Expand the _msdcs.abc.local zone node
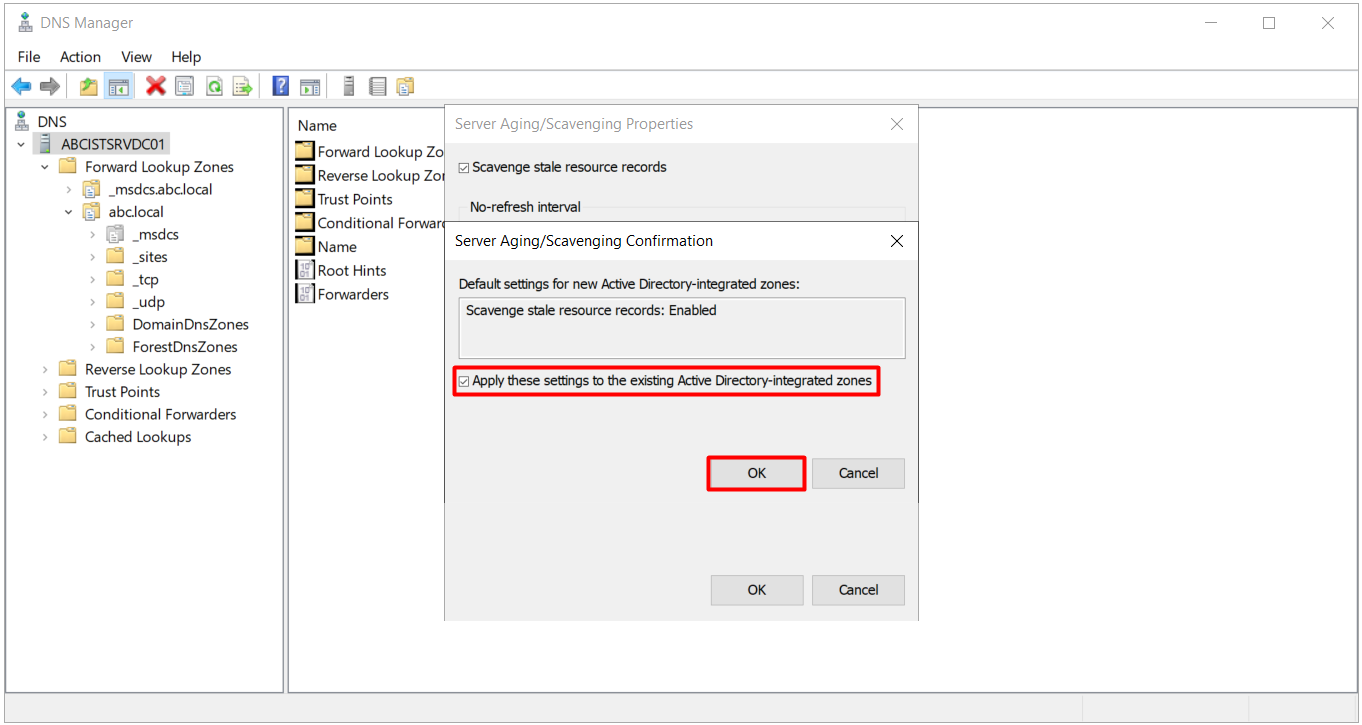1362x725 pixels. [68, 190]
